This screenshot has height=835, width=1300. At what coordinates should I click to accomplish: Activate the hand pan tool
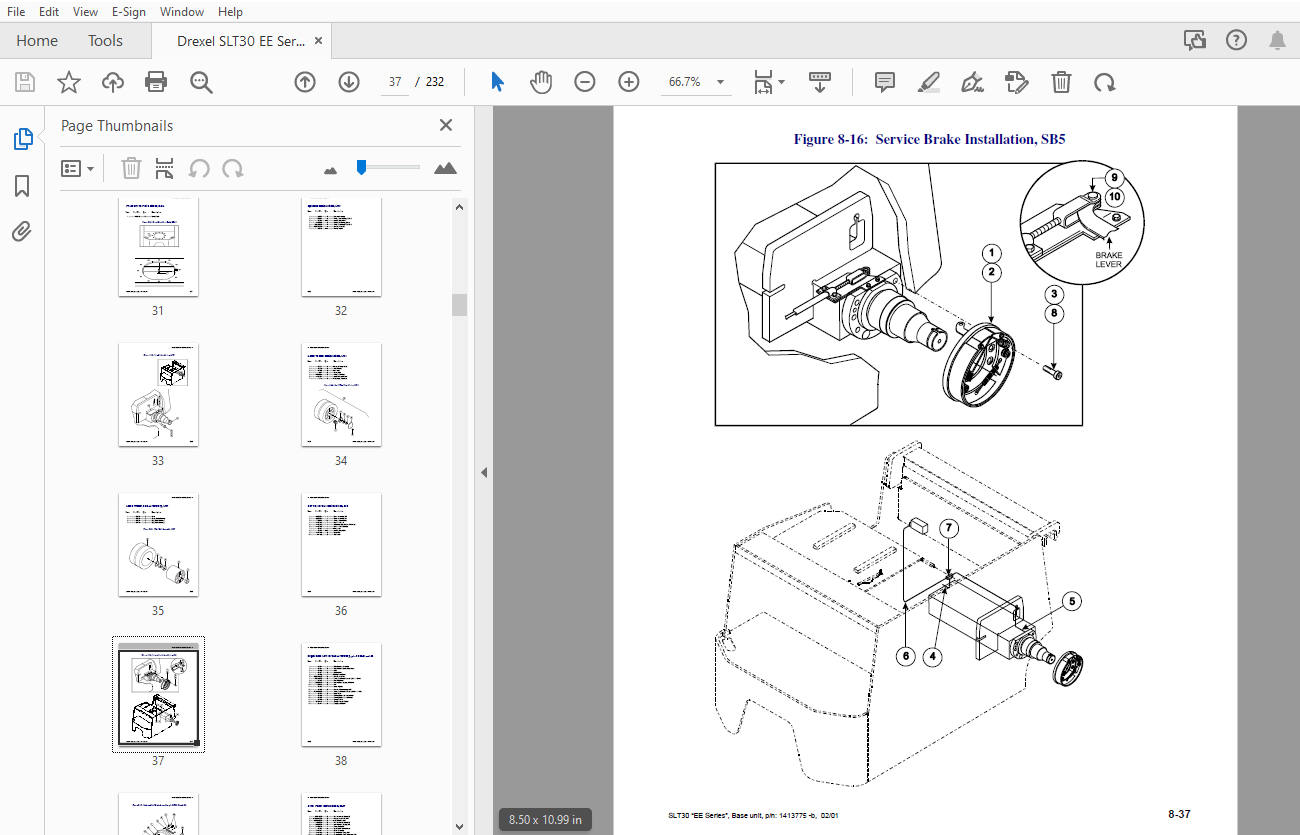click(x=541, y=82)
